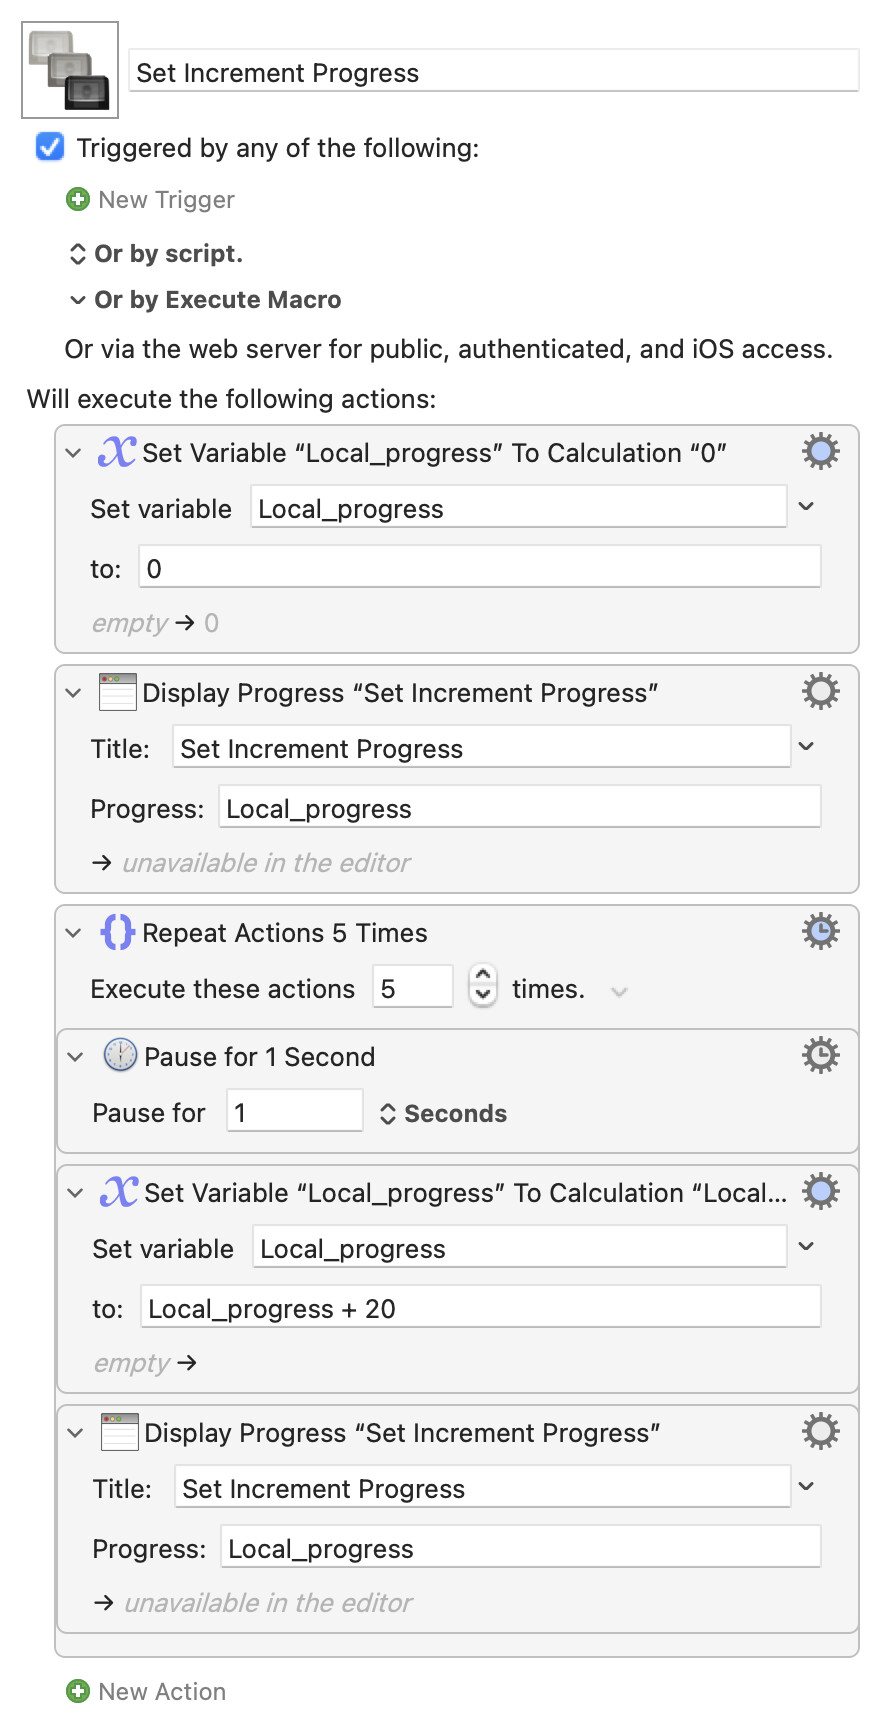This screenshot has height=1724, width=880.
Task: Click first Display Progress window icon
Action: (118, 692)
